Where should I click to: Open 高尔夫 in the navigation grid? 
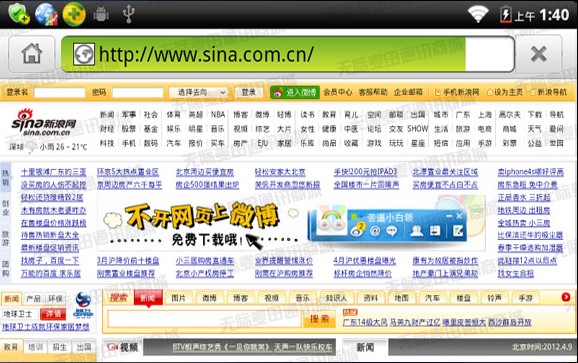pyautogui.click(x=509, y=115)
